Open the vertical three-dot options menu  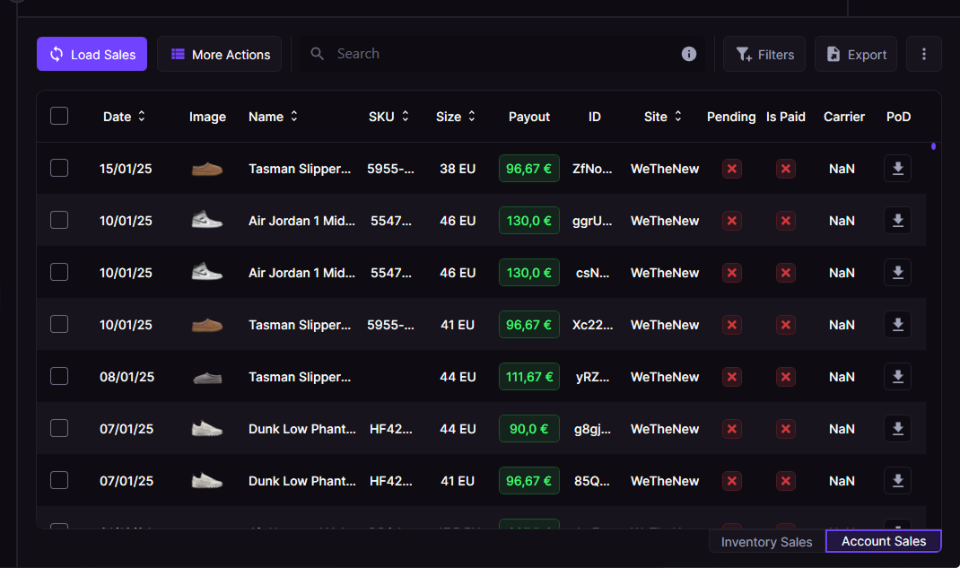(x=924, y=54)
